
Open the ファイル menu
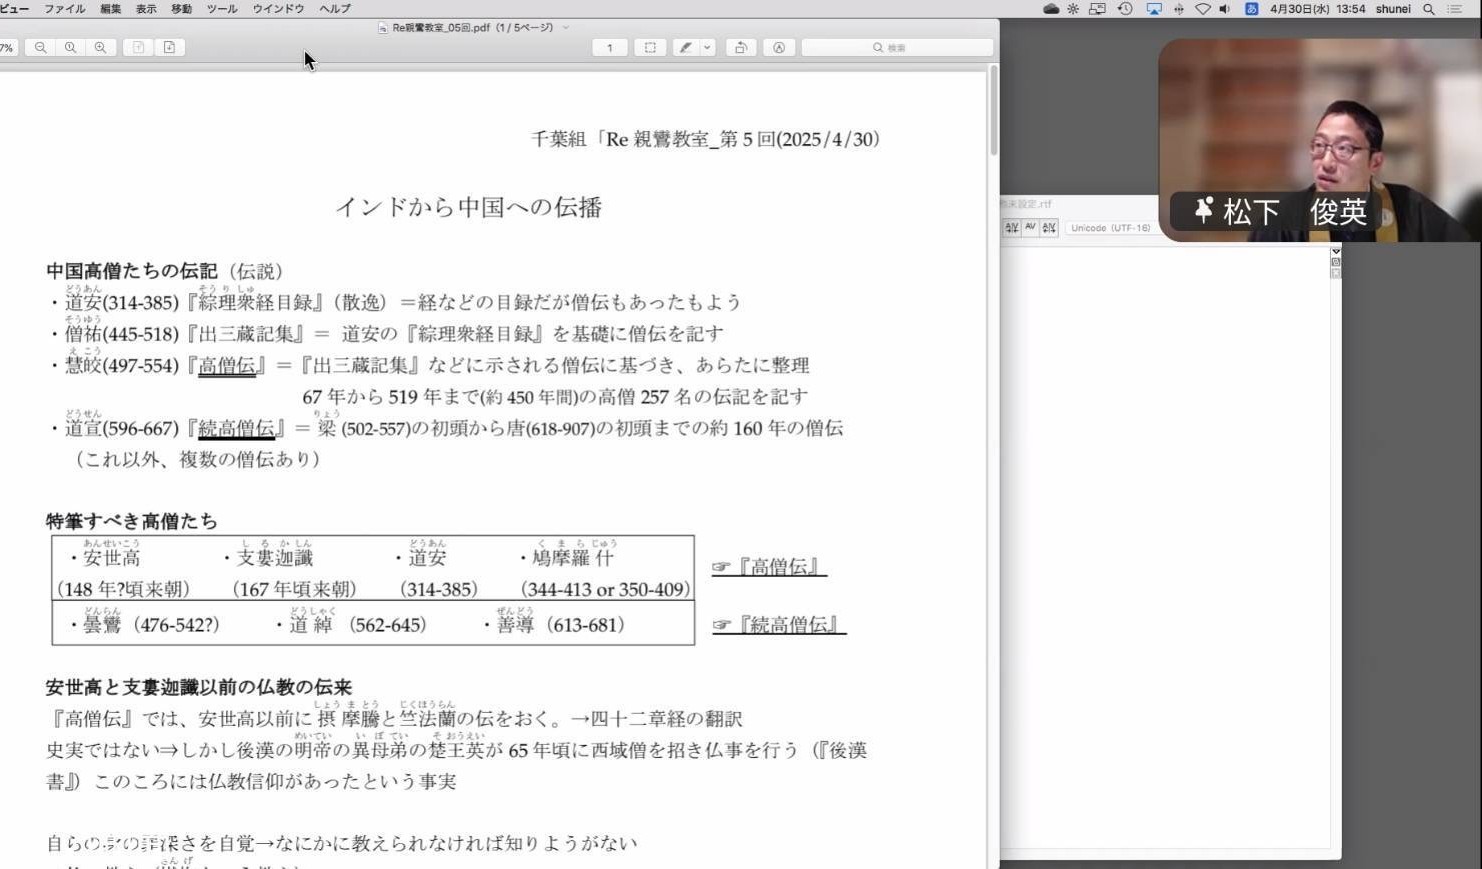[x=65, y=9]
